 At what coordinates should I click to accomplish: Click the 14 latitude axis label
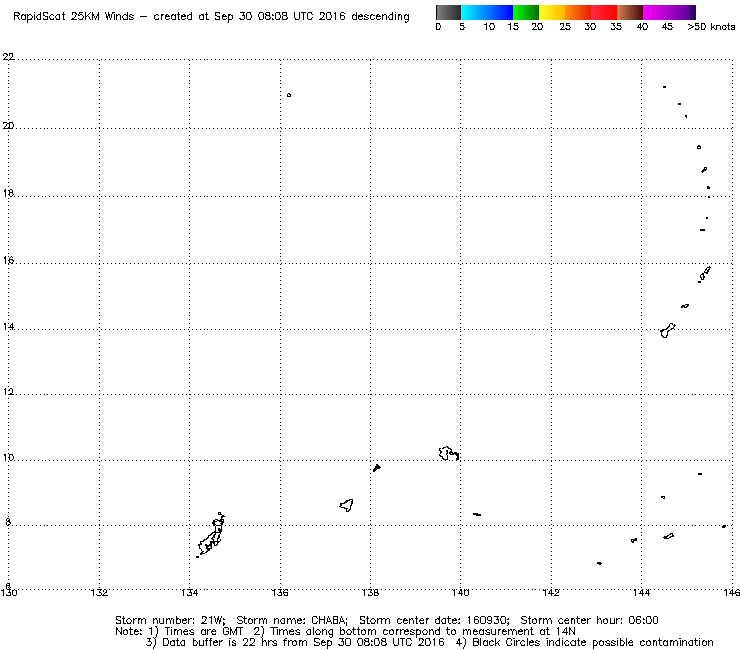point(8,327)
